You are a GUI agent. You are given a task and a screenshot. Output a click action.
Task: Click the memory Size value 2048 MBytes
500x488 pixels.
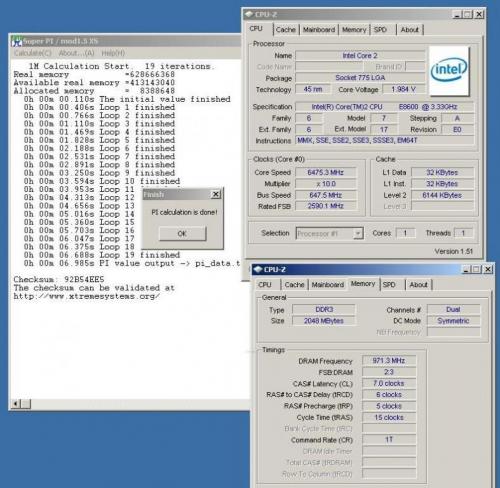324,321
